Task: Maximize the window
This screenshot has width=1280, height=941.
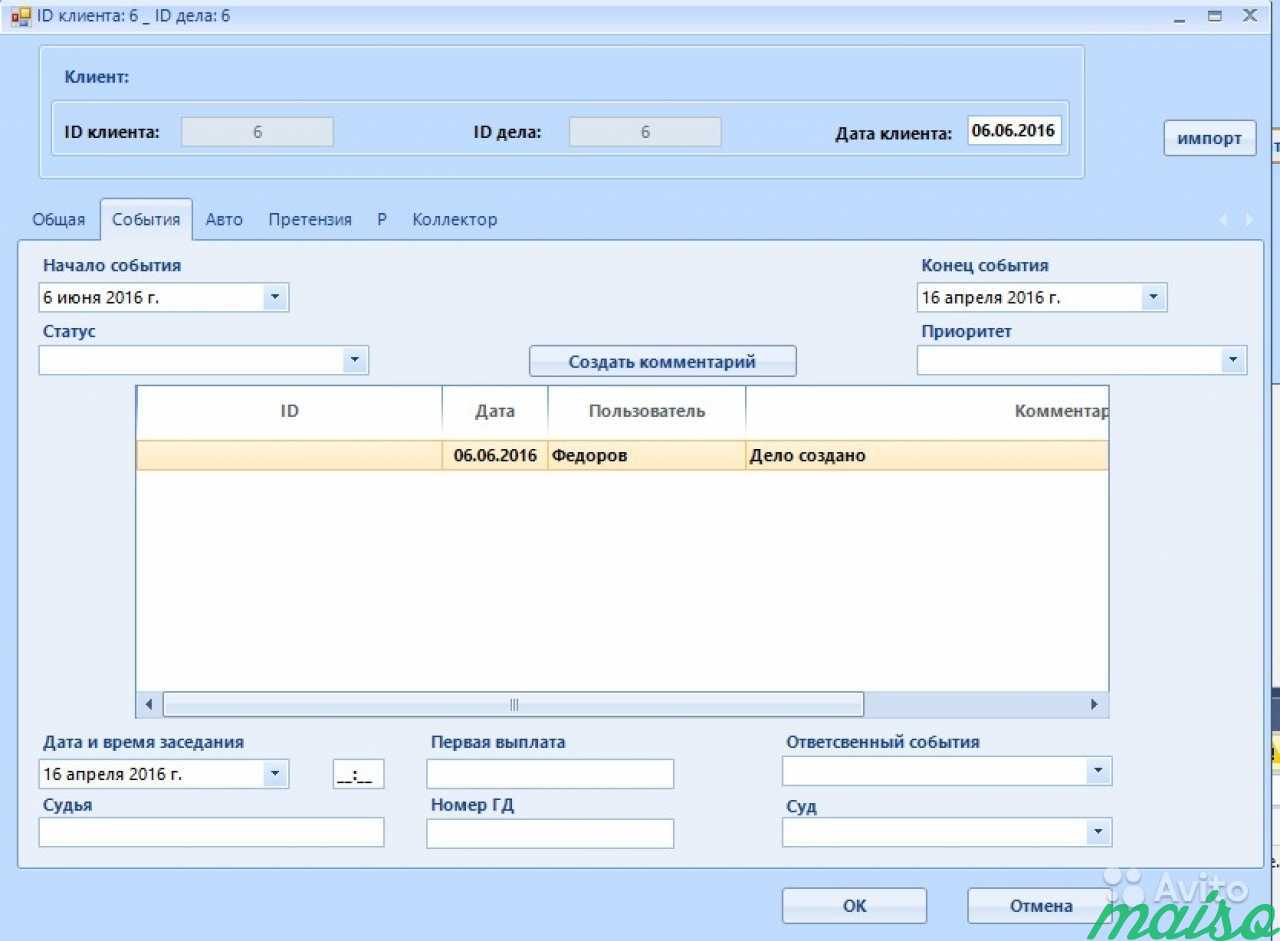Action: tap(1215, 16)
